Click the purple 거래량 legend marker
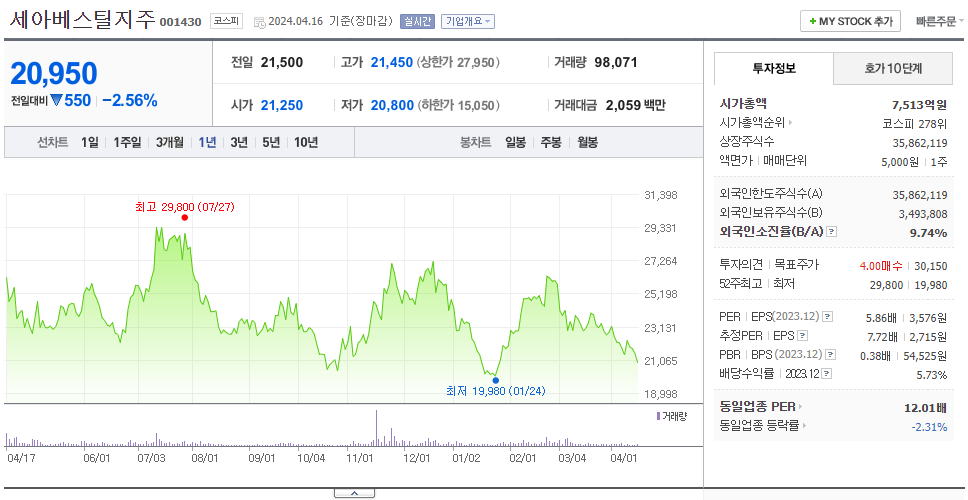The width and height of the screenshot is (968, 500). click(658, 416)
